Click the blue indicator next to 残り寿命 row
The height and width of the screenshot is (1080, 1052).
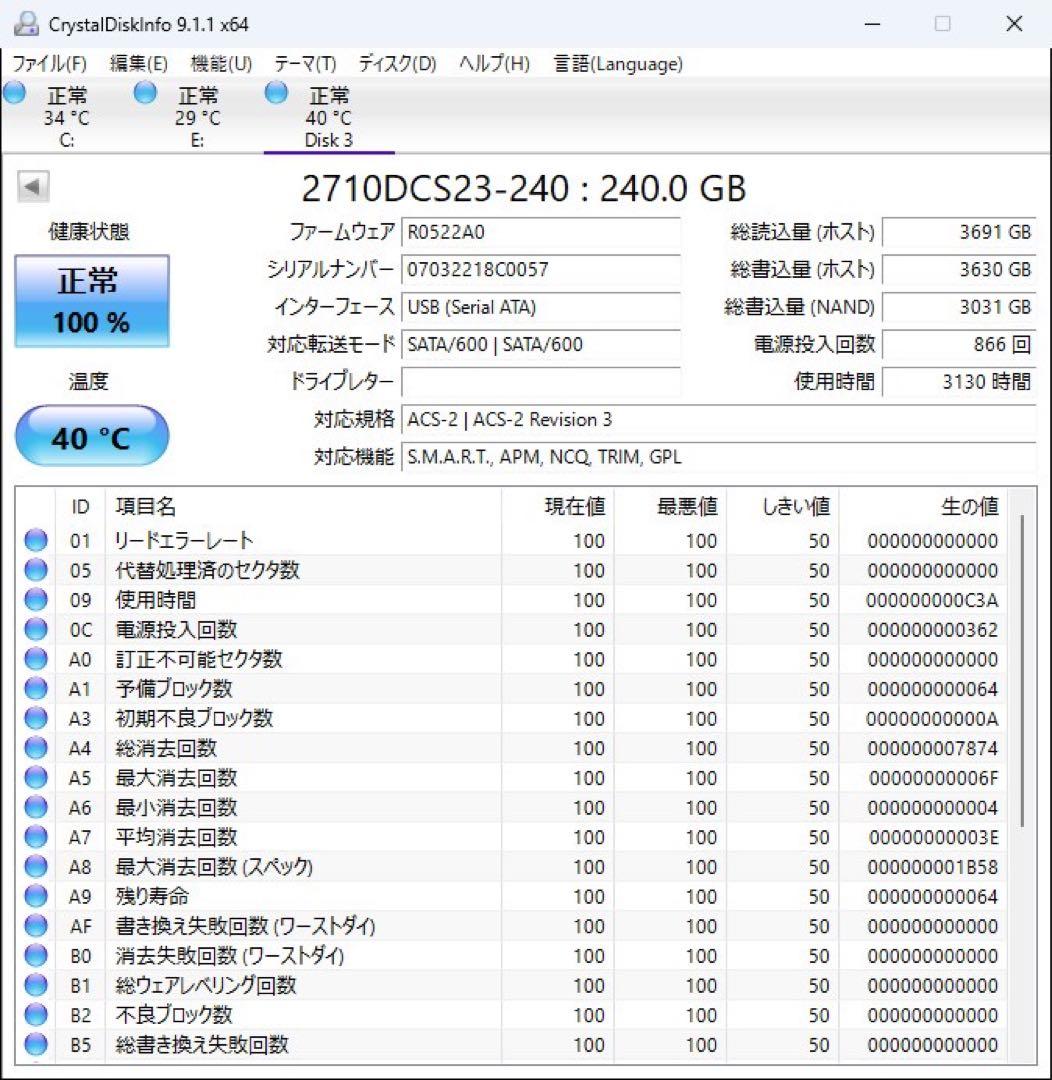click(x=36, y=896)
